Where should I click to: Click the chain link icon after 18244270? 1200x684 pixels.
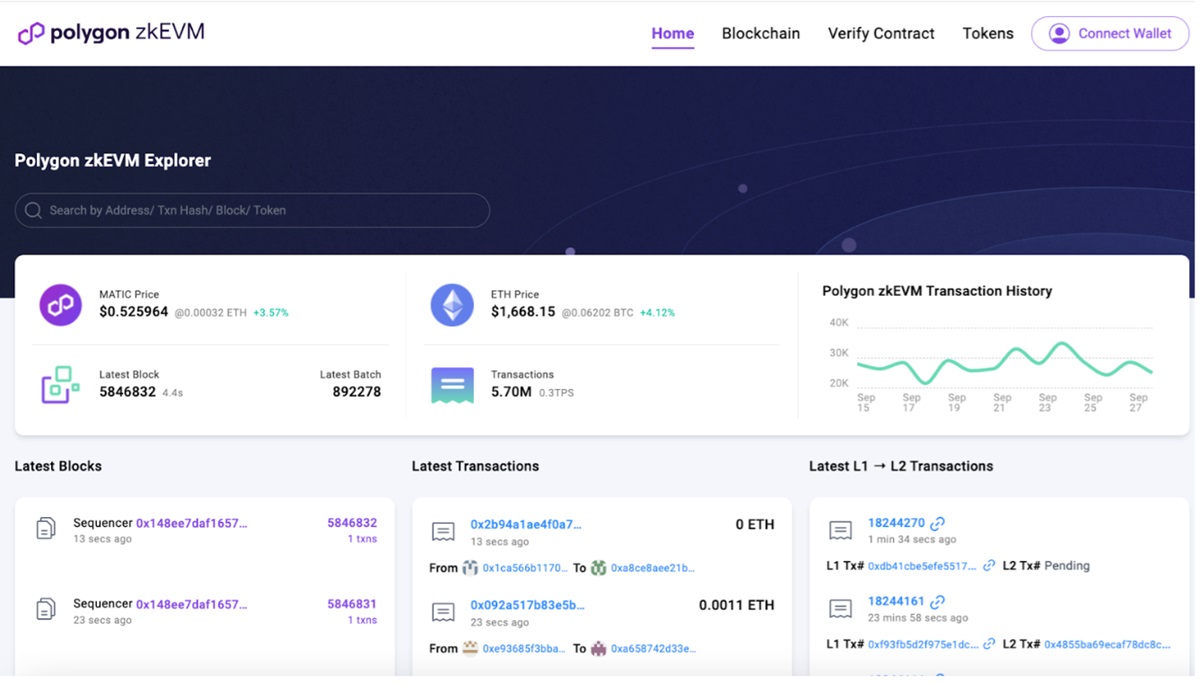(937, 523)
